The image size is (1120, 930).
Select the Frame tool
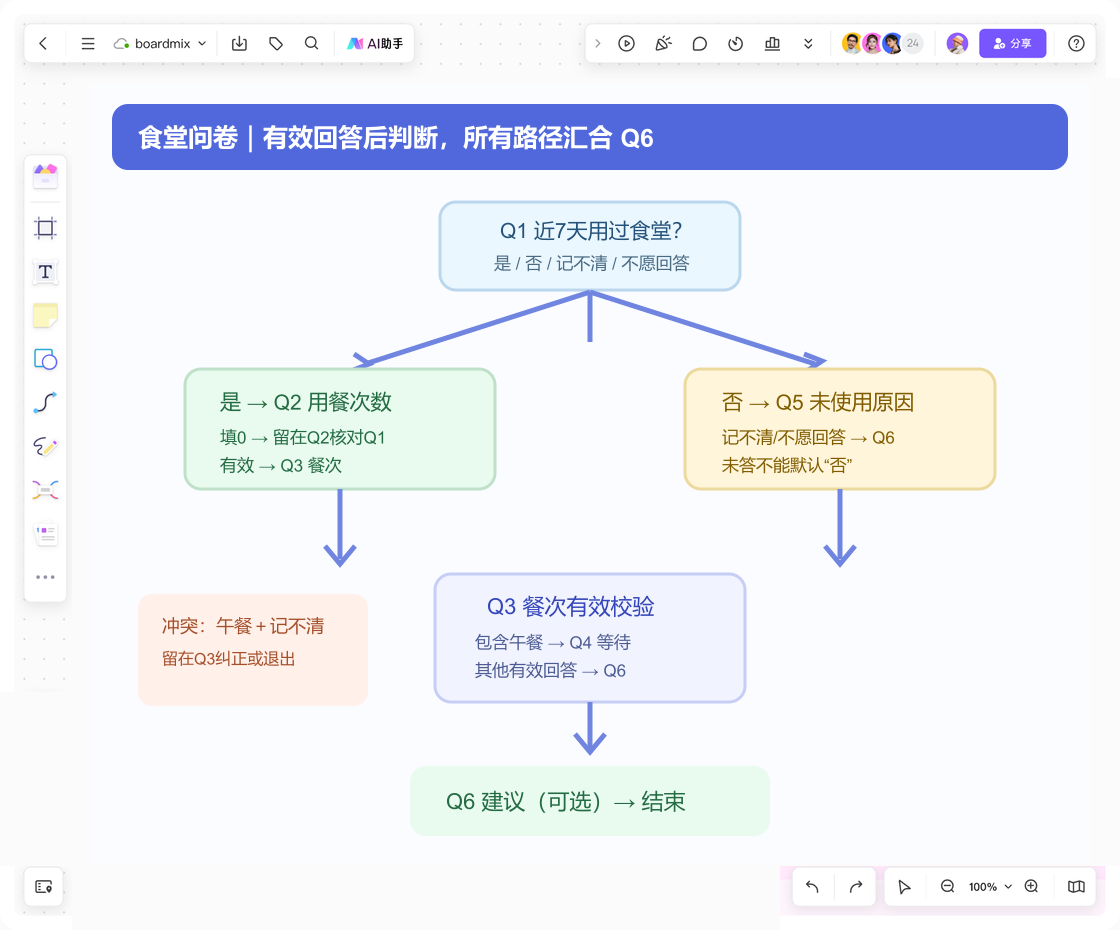pos(45,228)
